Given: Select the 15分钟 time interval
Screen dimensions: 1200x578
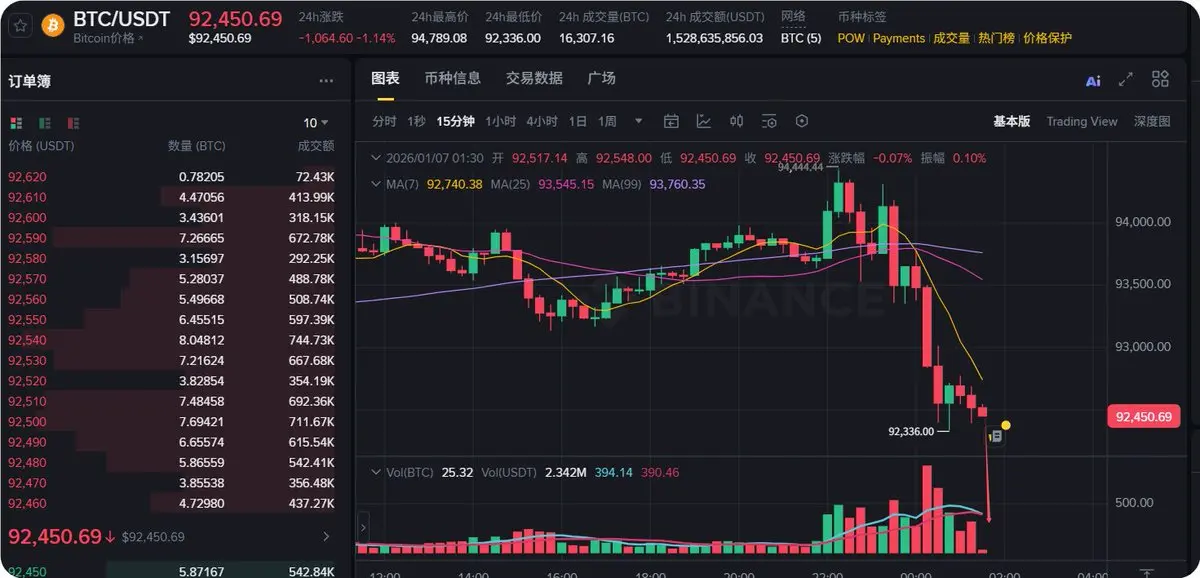Looking at the screenshot, I should [x=456, y=121].
